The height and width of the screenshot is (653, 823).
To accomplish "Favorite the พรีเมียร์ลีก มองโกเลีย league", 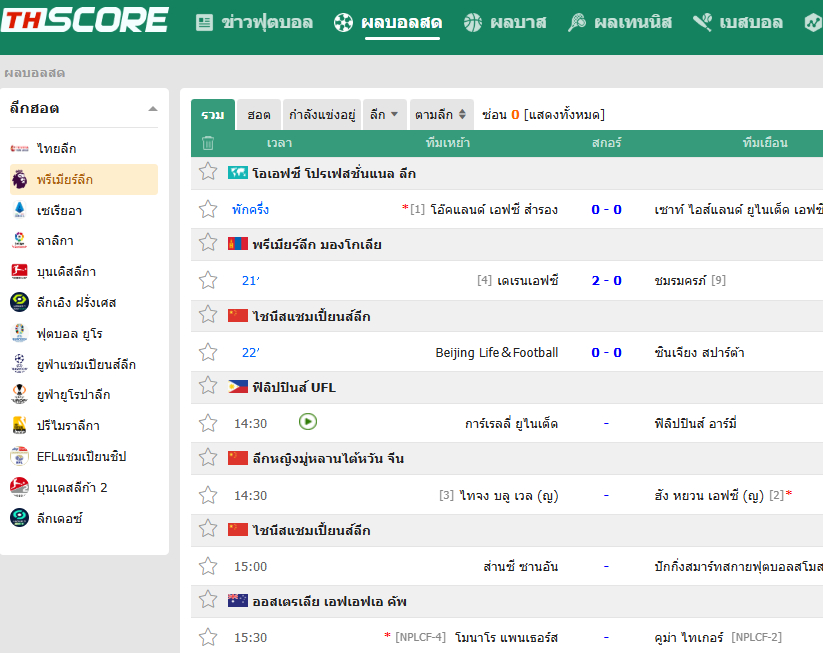I will click(x=208, y=243).
